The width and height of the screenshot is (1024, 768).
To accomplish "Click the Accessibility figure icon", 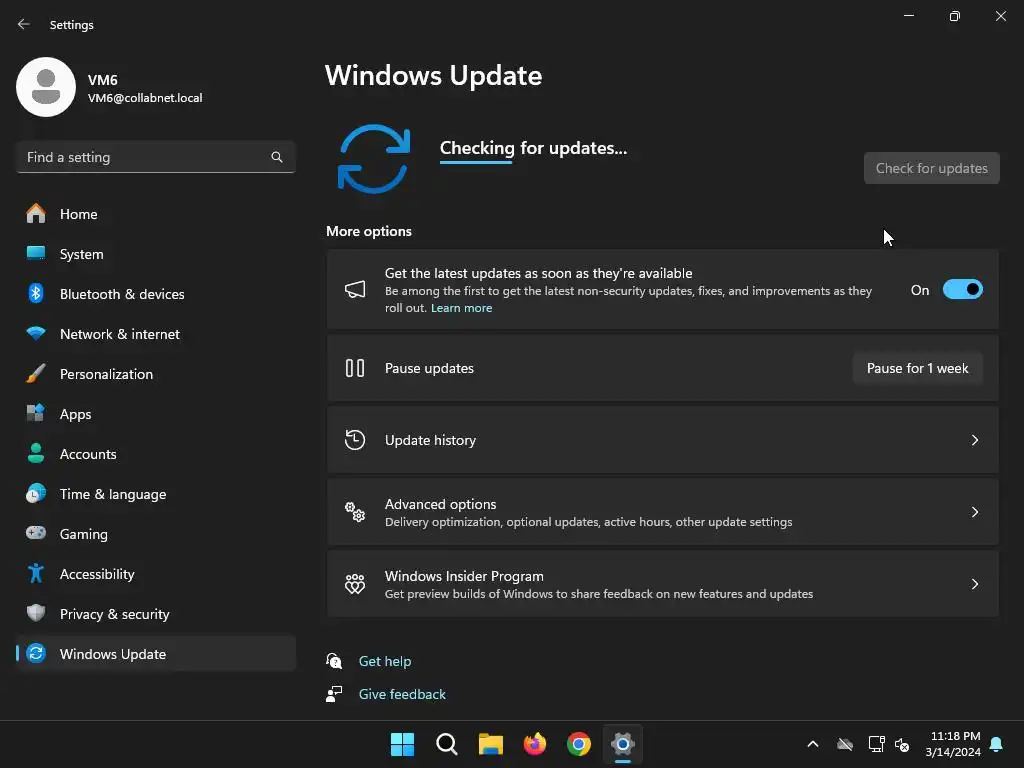I will 36,573.
